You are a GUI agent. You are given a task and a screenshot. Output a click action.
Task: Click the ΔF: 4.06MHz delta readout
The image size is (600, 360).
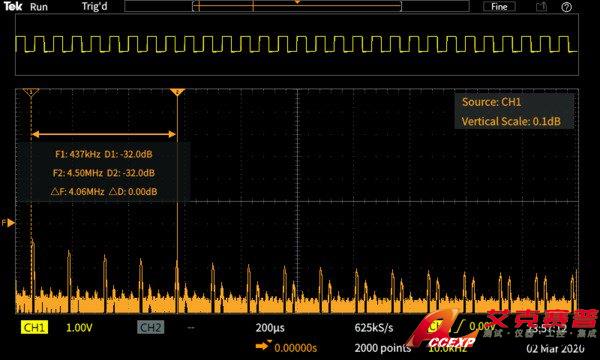tap(104, 191)
